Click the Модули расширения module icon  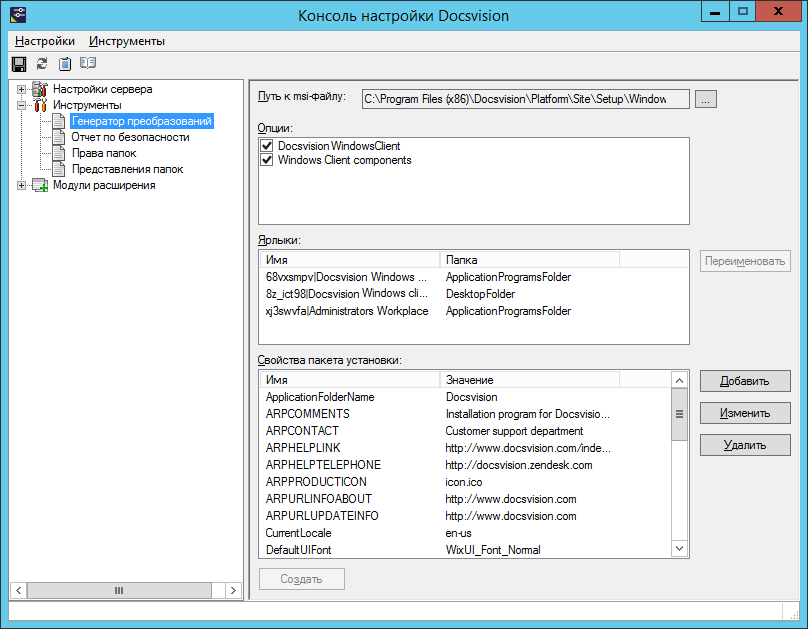coord(40,185)
